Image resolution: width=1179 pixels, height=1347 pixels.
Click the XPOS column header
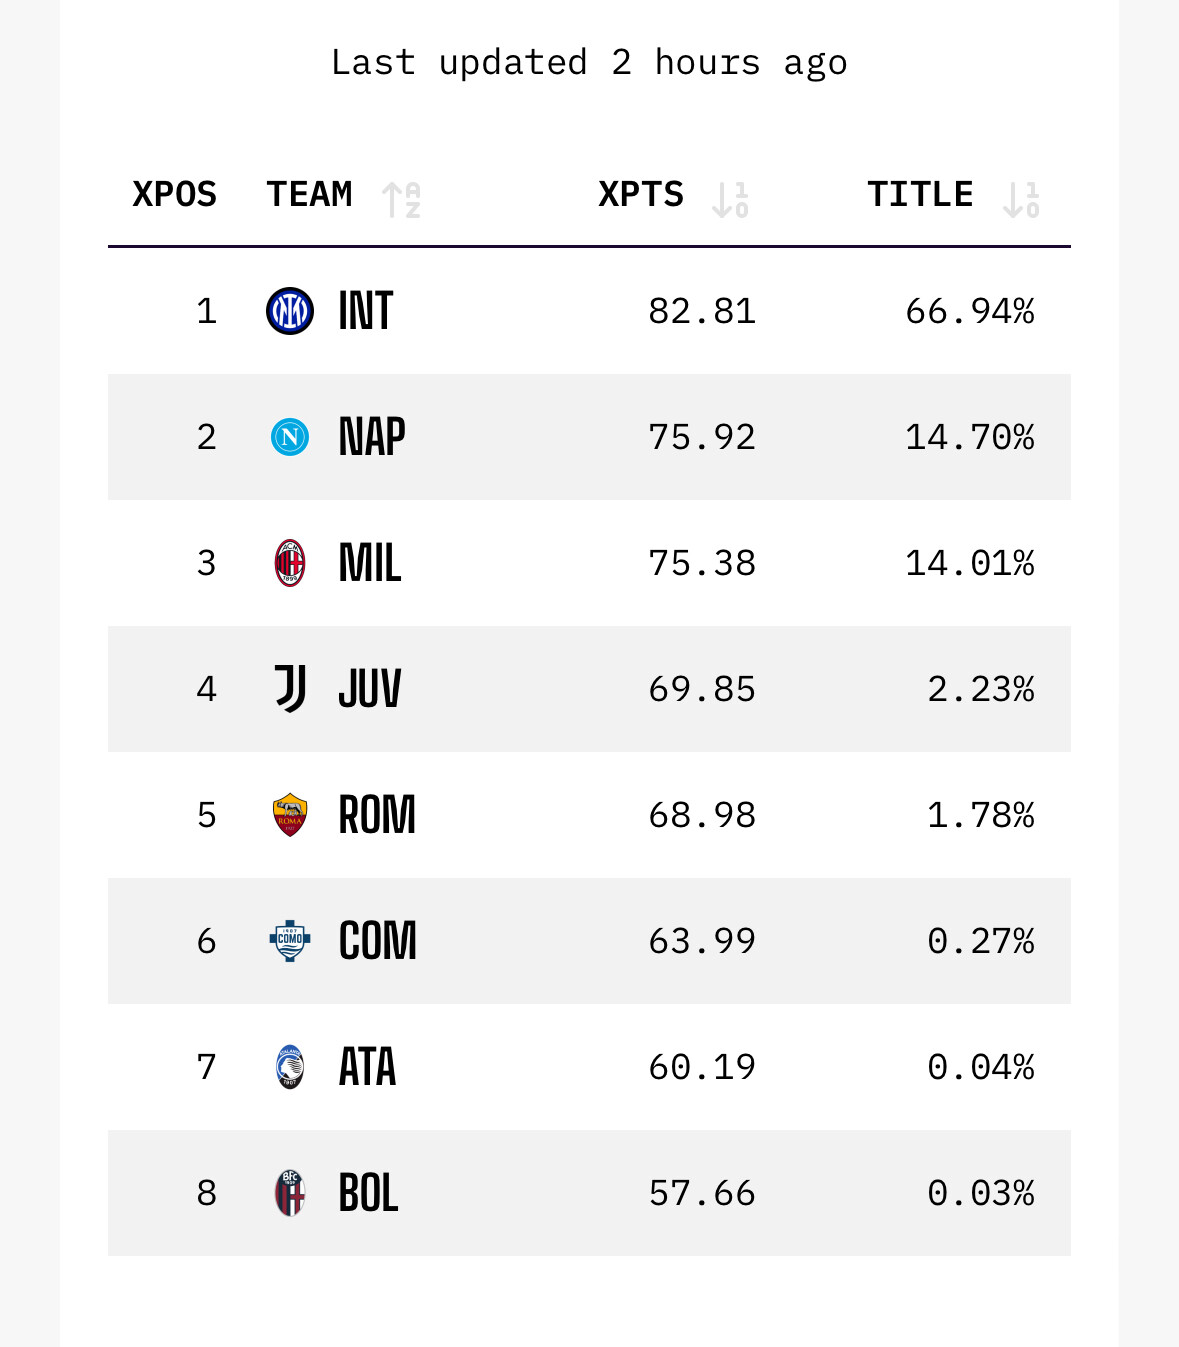pyautogui.click(x=174, y=194)
